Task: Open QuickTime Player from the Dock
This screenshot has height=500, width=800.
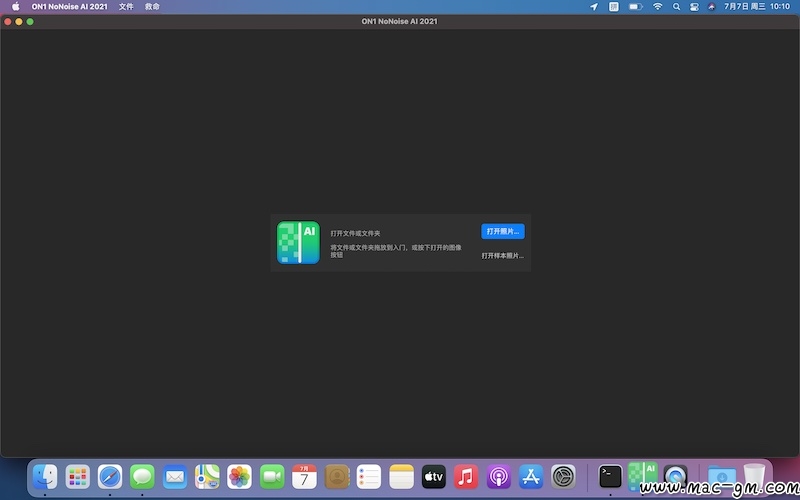Action: (675, 477)
